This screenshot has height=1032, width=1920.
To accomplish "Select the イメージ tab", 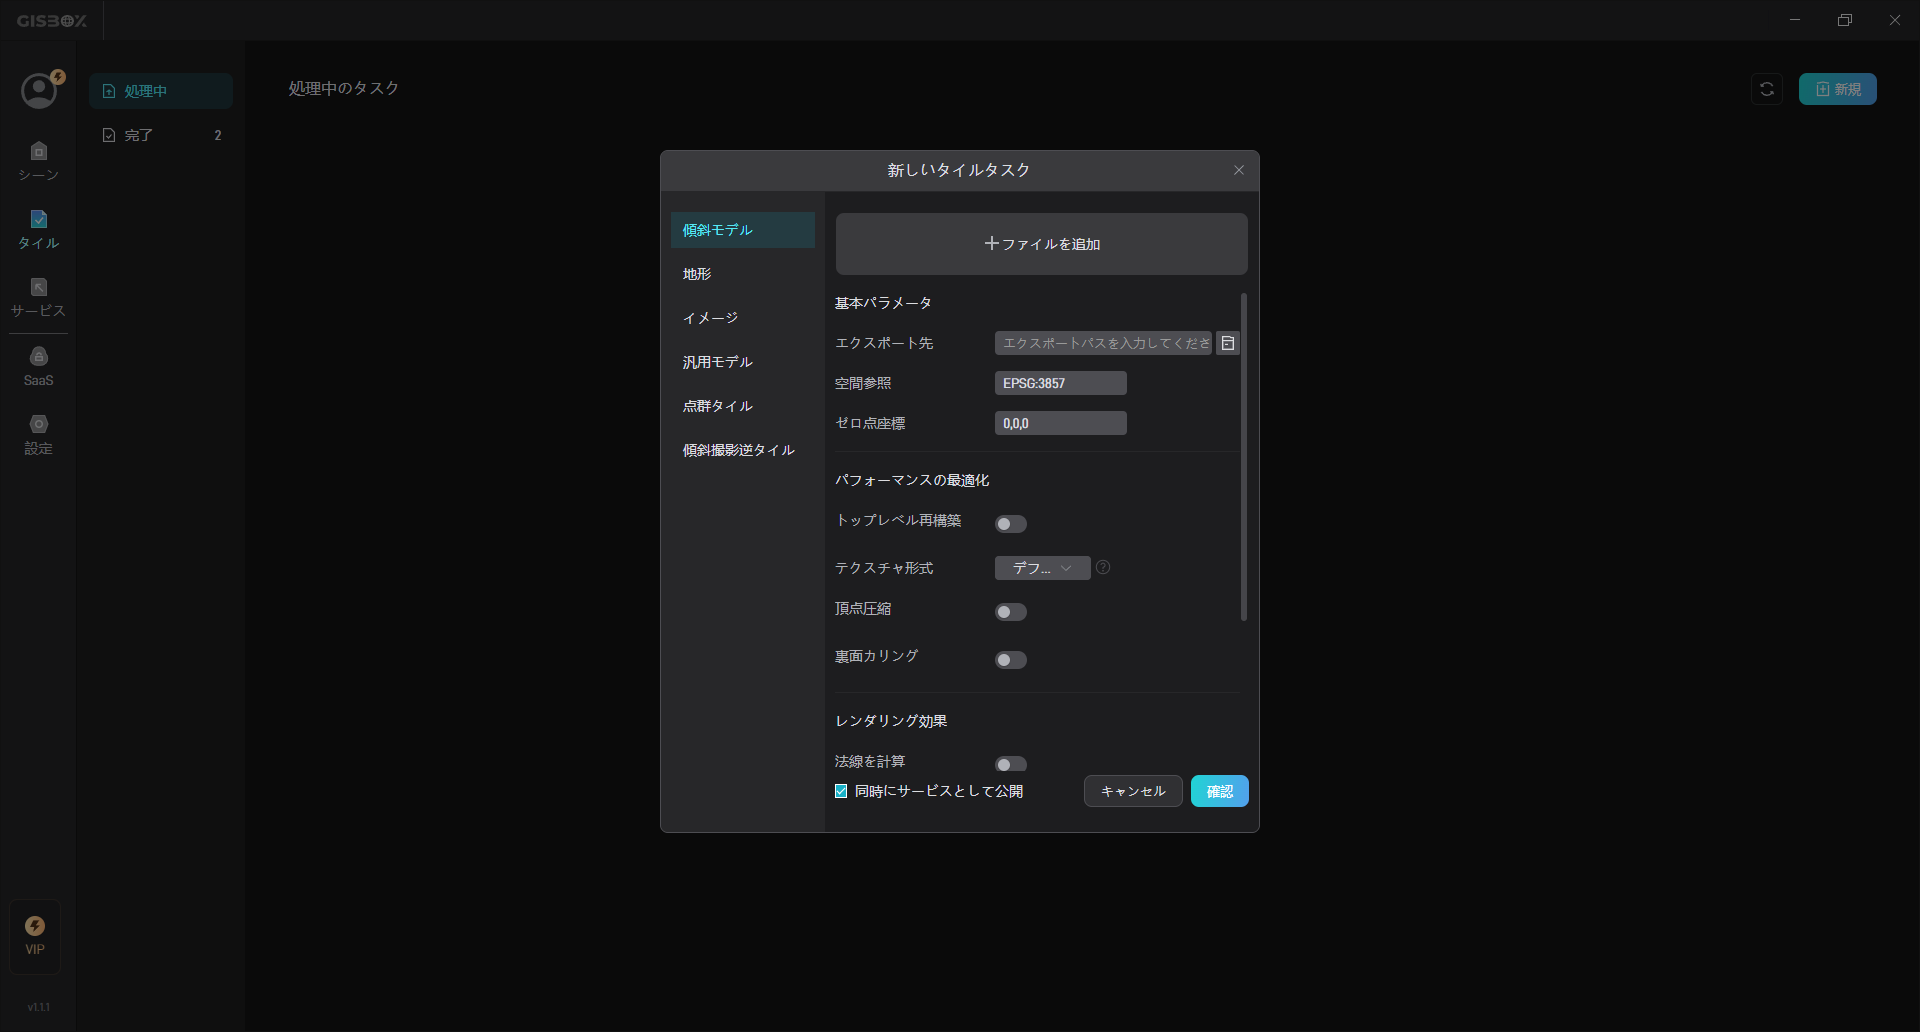I will pyautogui.click(x=743, y=318).
